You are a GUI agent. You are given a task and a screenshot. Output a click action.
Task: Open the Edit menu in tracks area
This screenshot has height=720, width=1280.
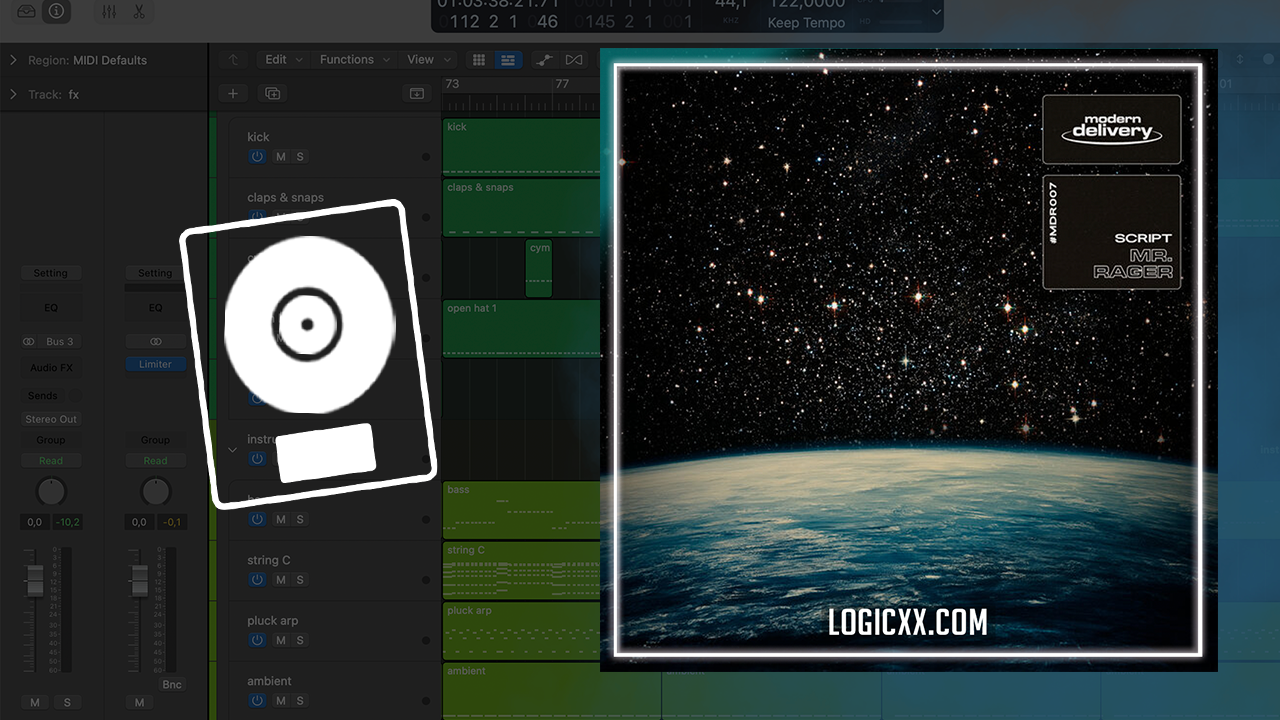pyautogui.click(x=276, y=60)
